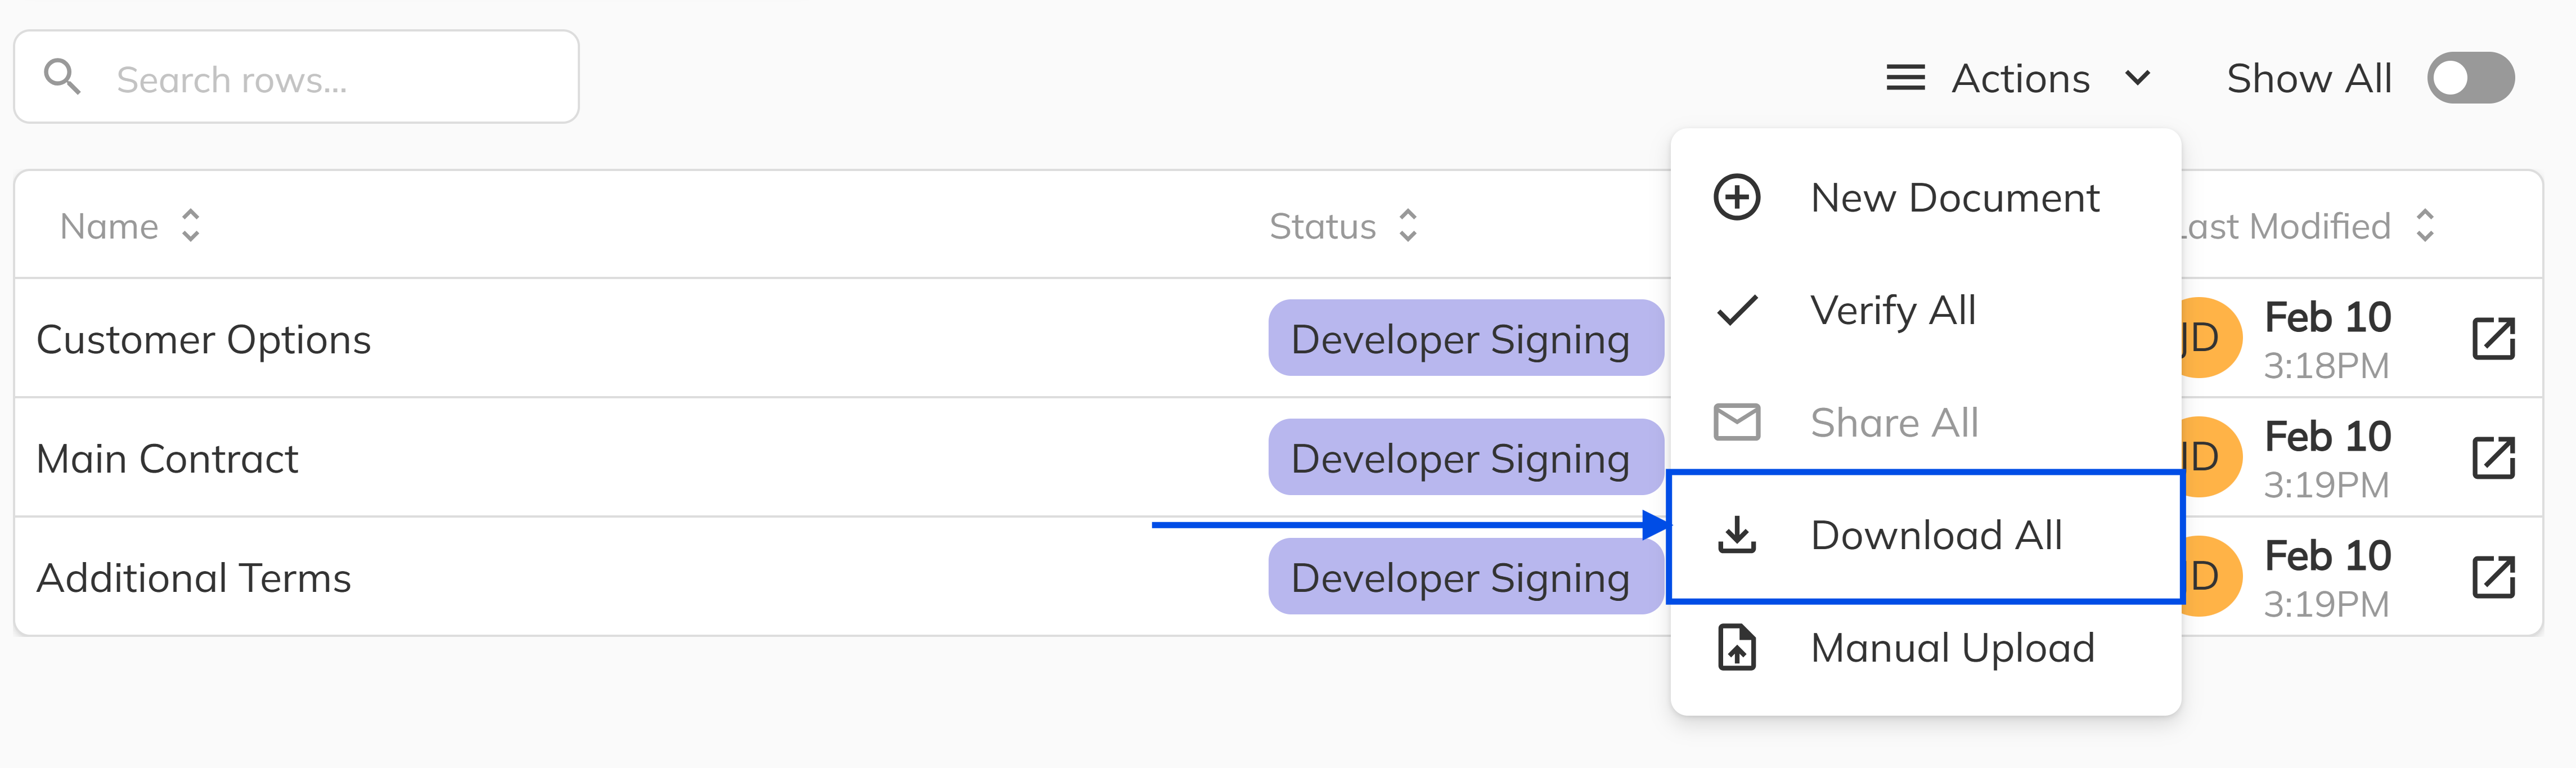Click the Actions hamburger lines icon
Viewport: 2576px width, 768px height.
click(x=1905, y=78)
